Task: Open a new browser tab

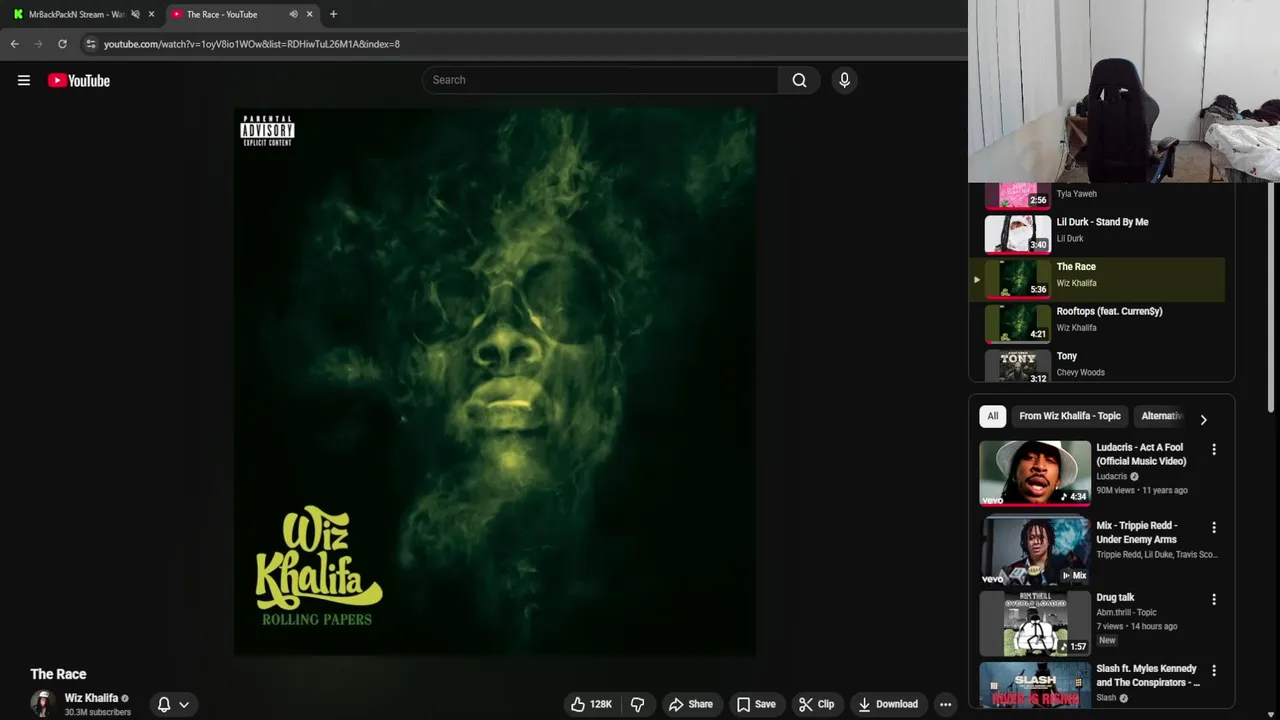Action: (x=333, y=14)
